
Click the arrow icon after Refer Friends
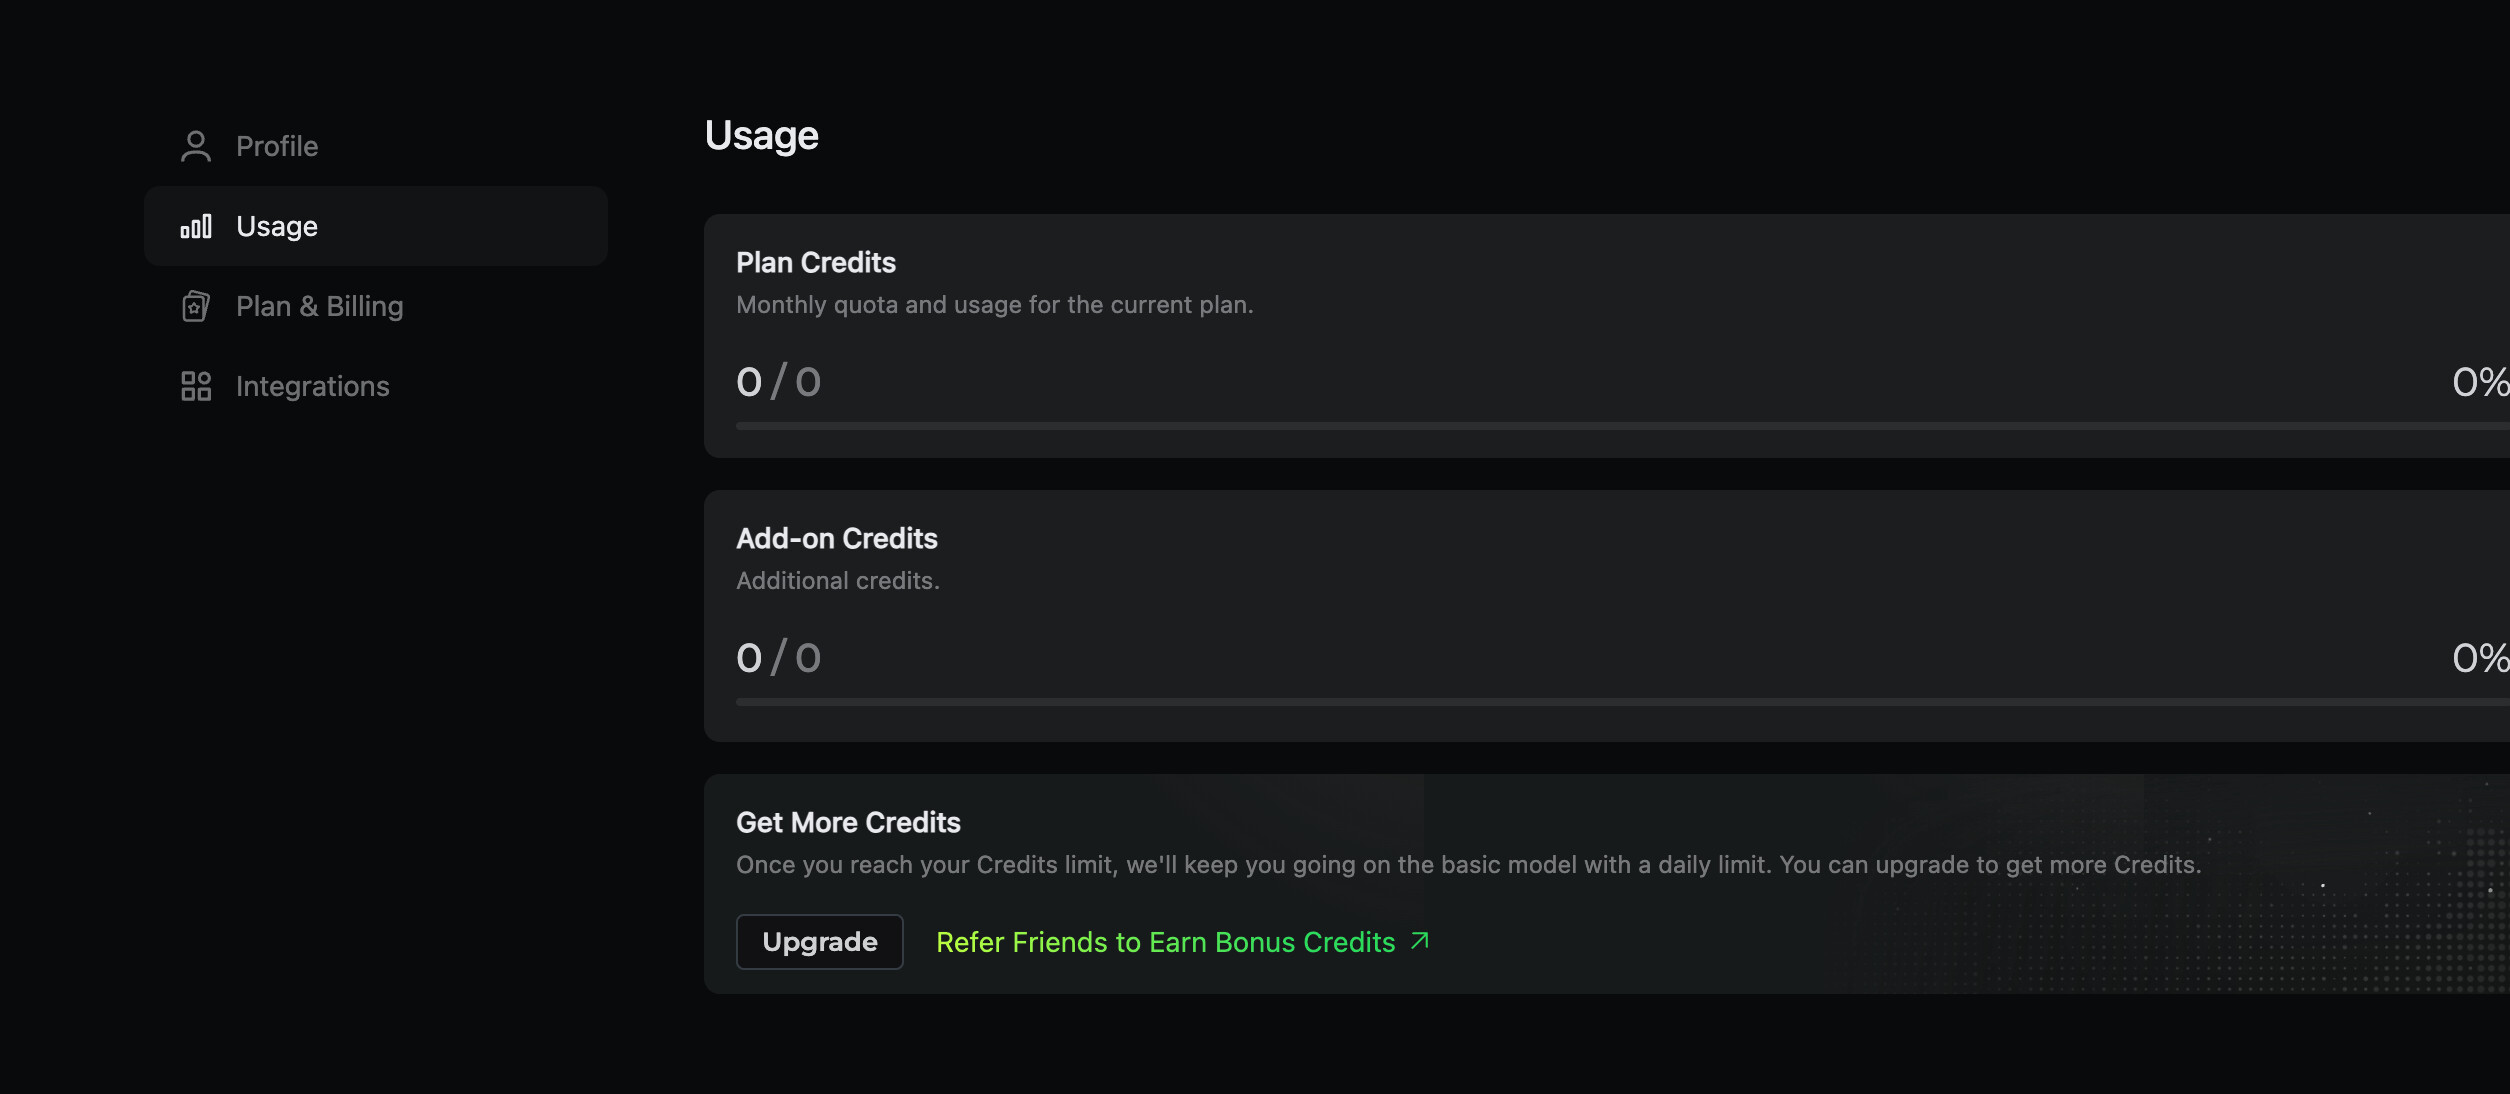point(1420,941)
